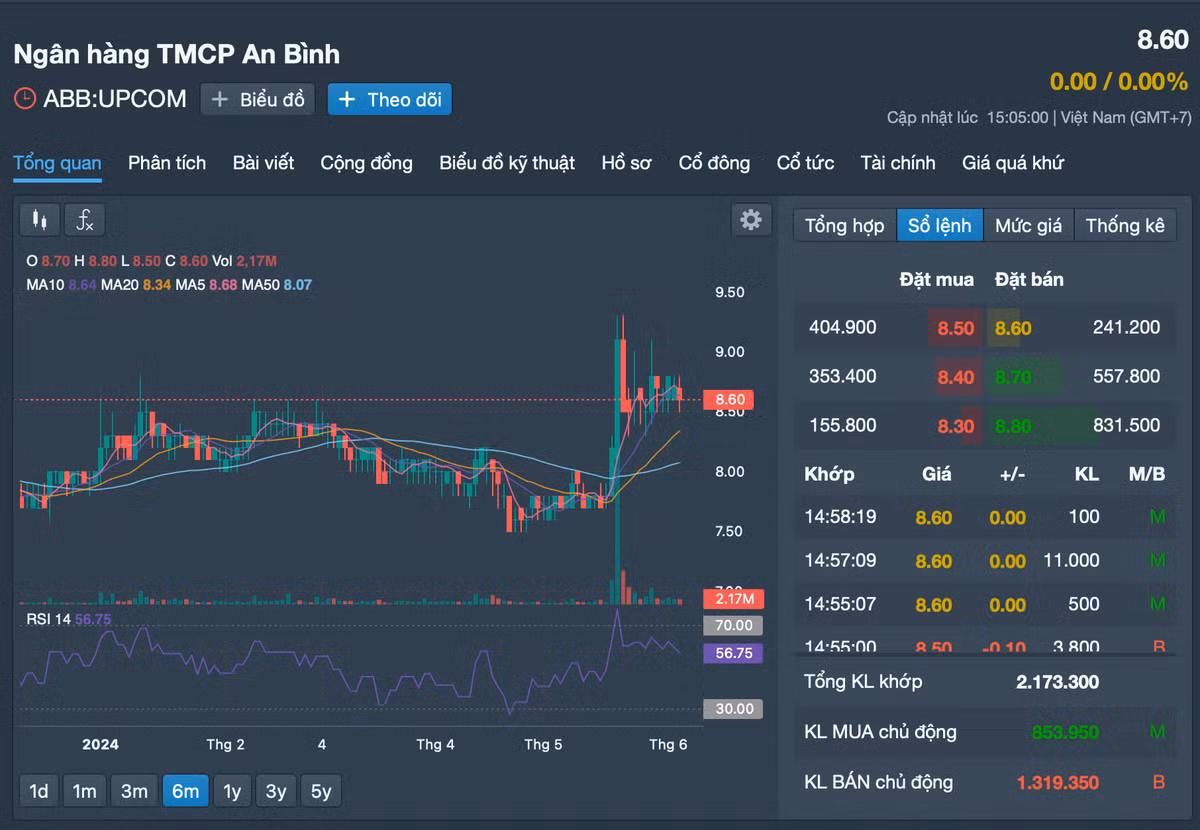Image resolution: width=1200 pixels, height=830 pixels.
Task: Click the Đặt mua column header
Action: click(x=936, y=279)
